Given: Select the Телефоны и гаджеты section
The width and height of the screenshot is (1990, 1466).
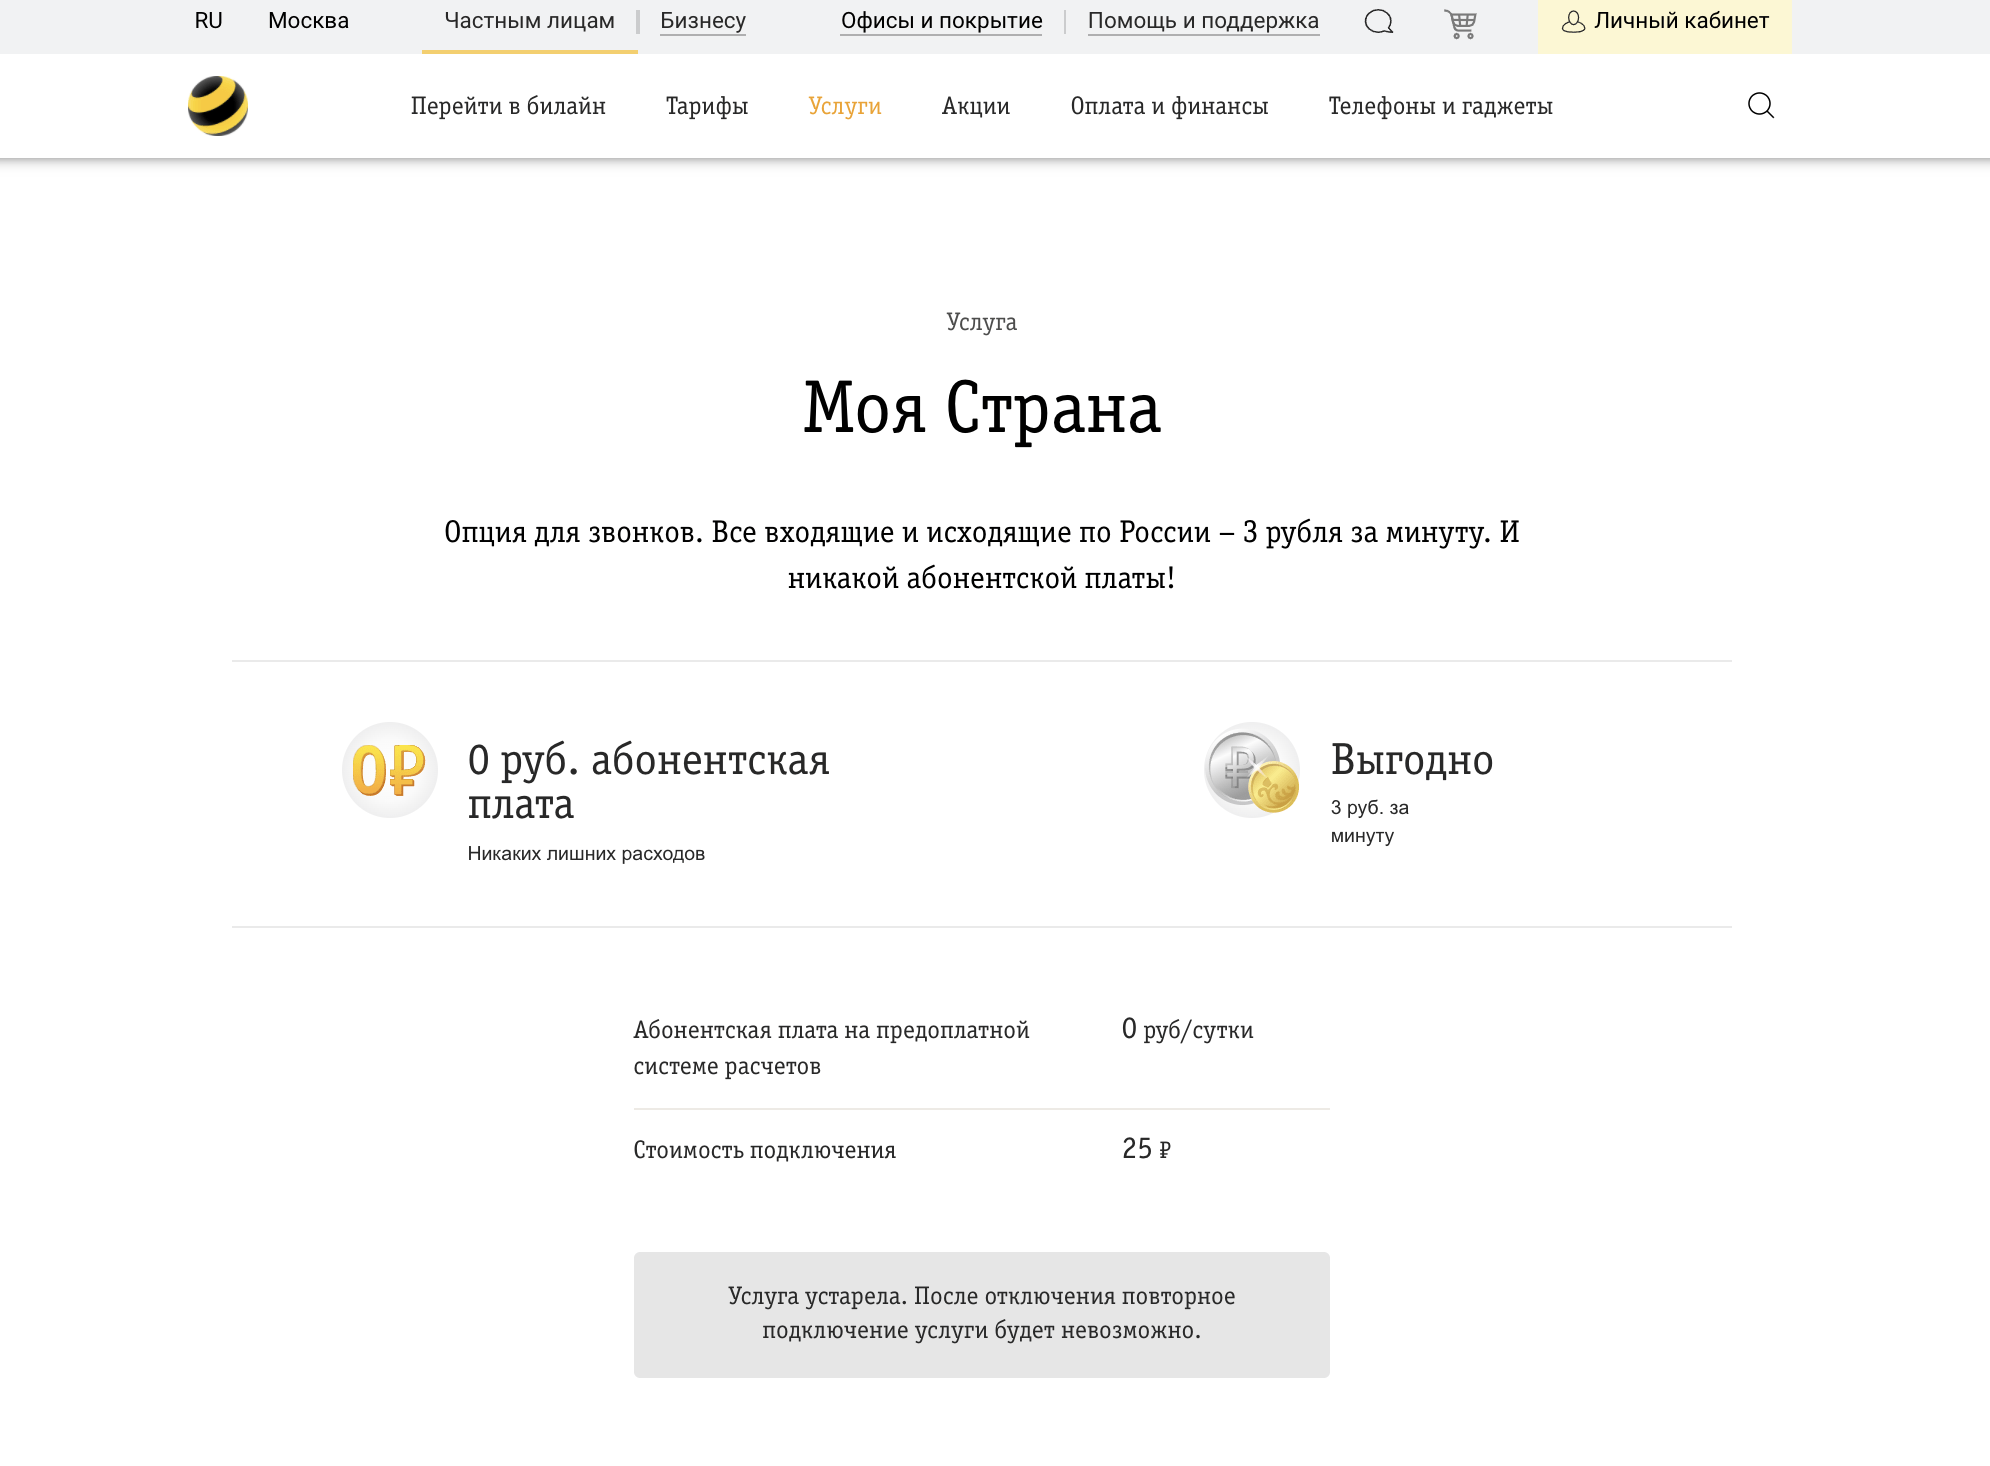Looking at the screenshot, I should (x=1440, y=105).
